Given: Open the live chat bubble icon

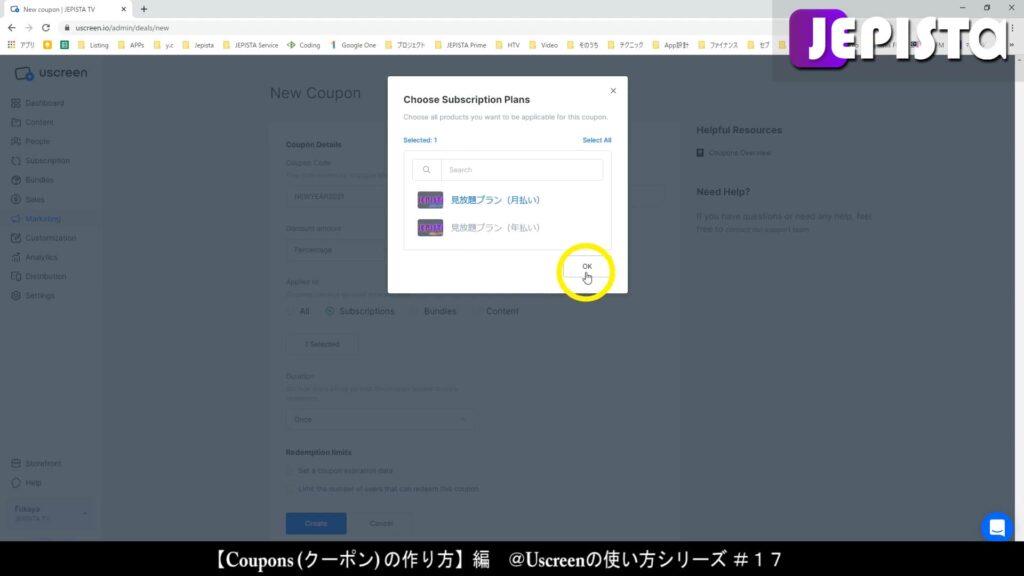Looking at the screenshot, I should 997,526.
